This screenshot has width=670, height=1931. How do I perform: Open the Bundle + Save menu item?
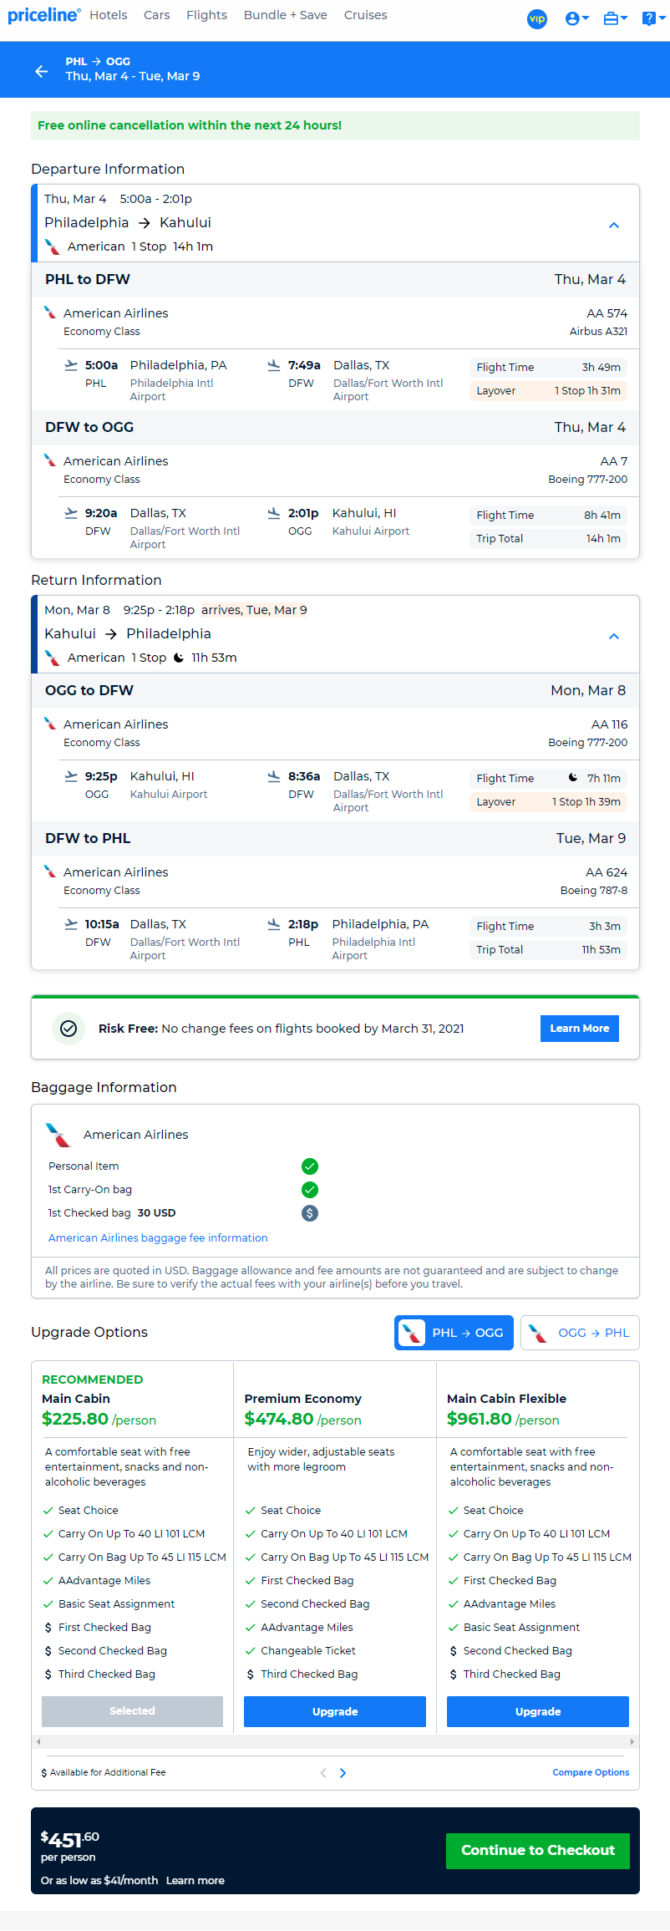click(285, 15)
